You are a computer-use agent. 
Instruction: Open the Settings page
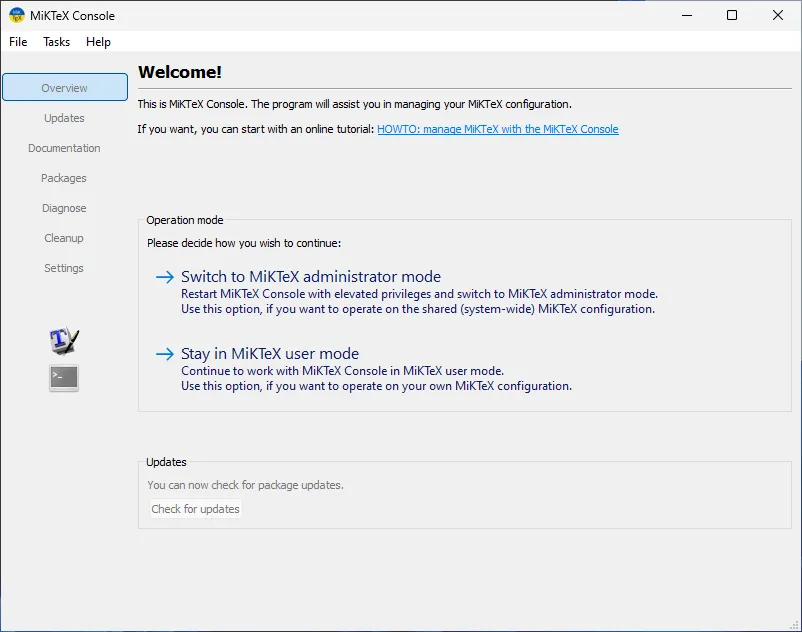pos(64,268)
